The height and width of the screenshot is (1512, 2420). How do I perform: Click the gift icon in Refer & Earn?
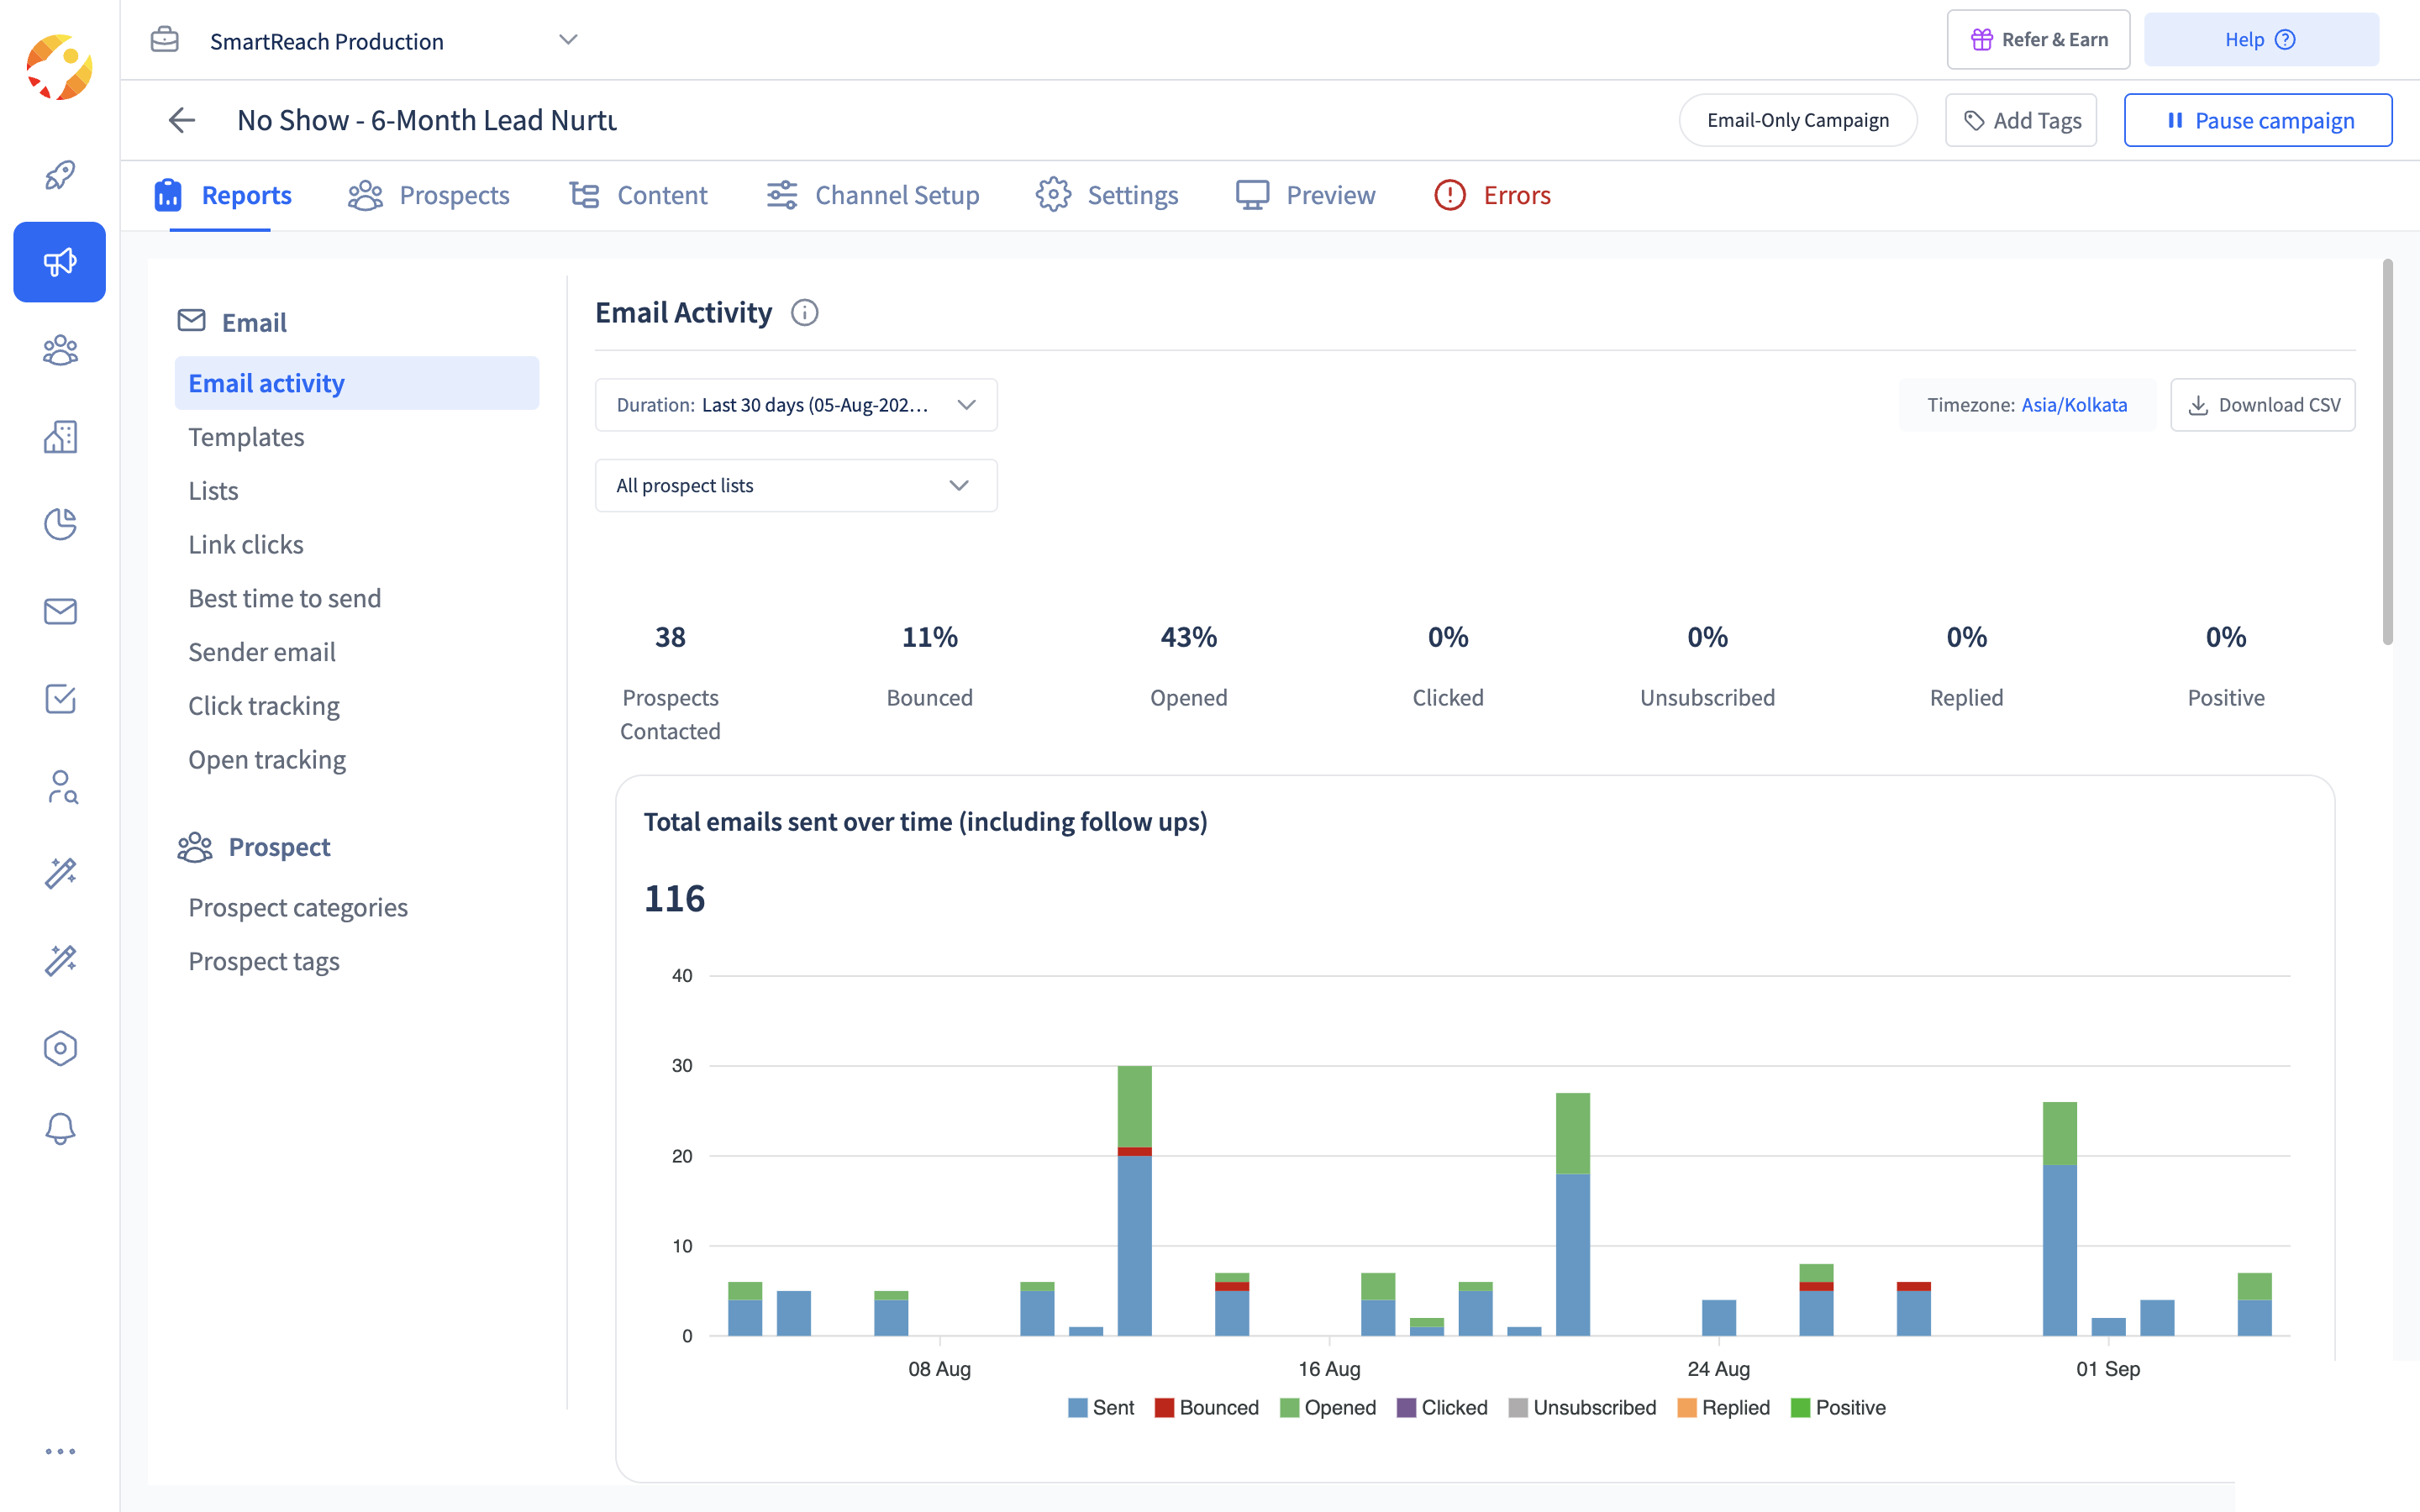[x=1981, y=40]
